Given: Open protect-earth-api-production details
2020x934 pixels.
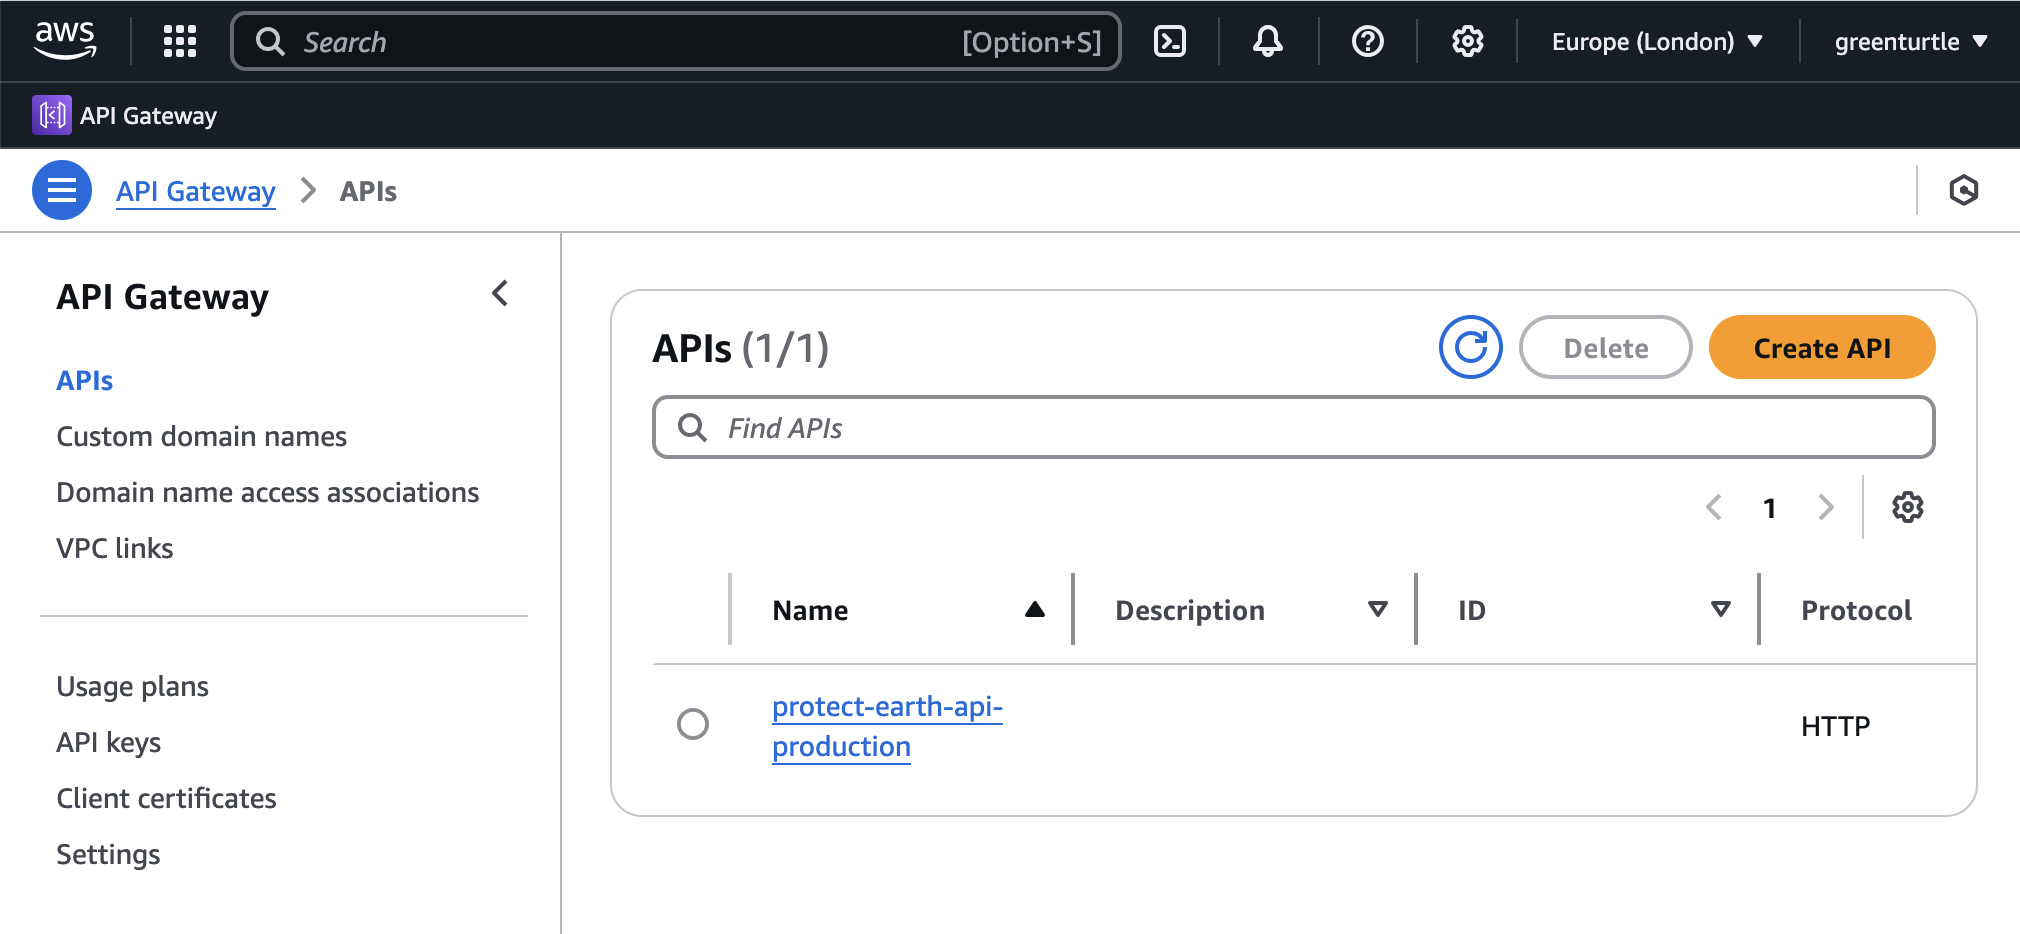Looking at the screenshot, I should click(886, 725).
